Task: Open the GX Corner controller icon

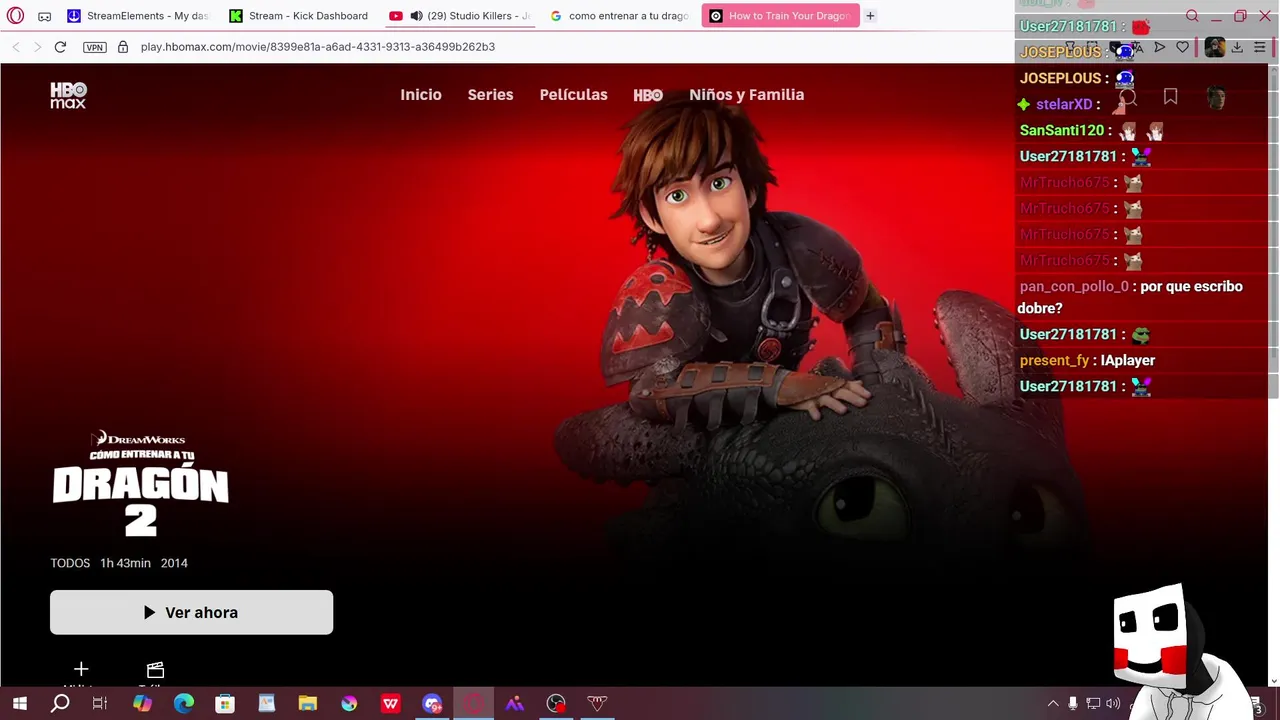Action: click(45, 16)
